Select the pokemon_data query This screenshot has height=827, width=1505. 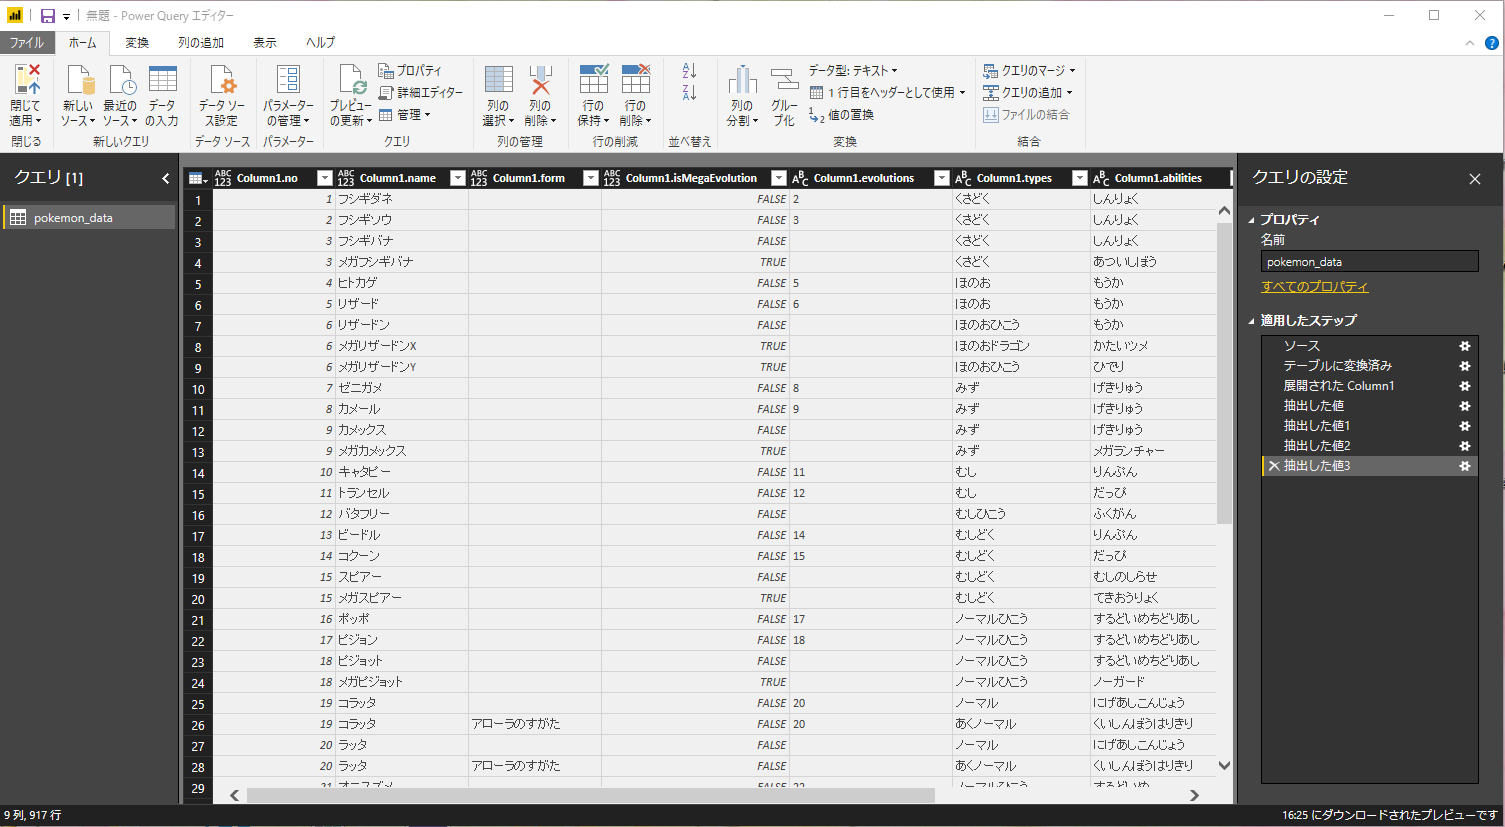point(89,218)
